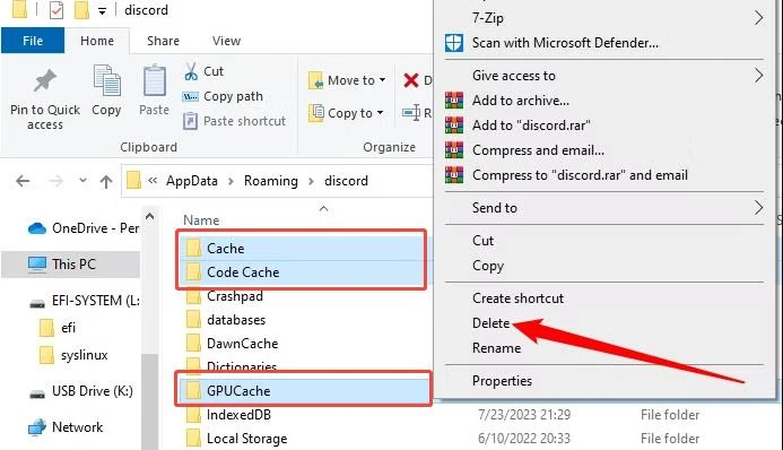Click discord in the address path
This screenshot has width=783, height=450.
coord(346,181)
